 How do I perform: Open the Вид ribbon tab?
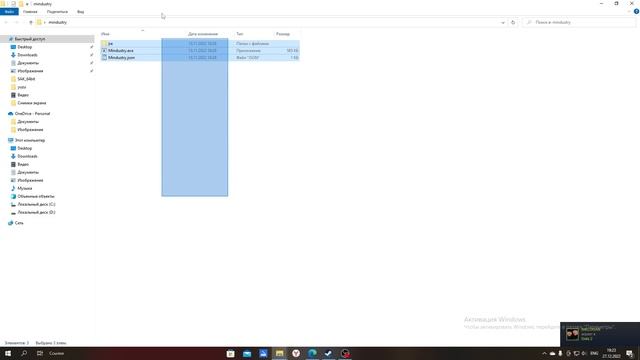tap(80, 12)
